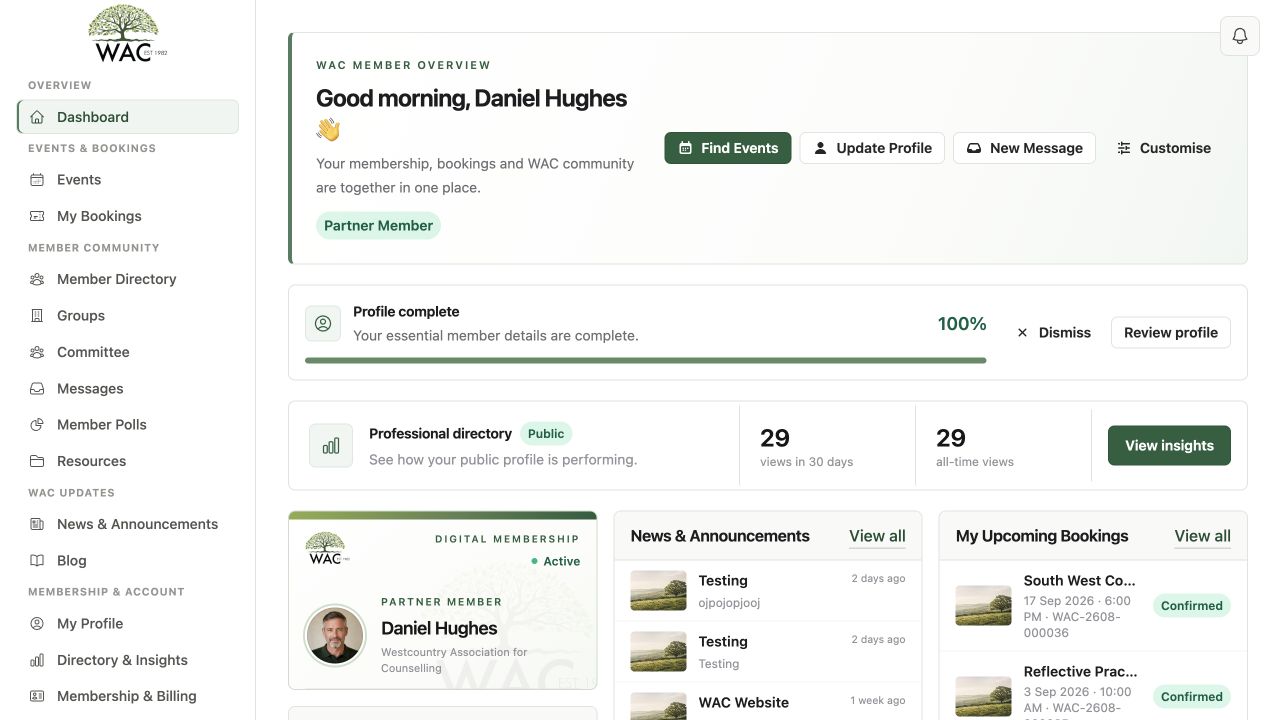Dismiss the profile complete banner
Image resolution: width=1280 pixels, height=720 pixels.
click(1054, 333)
